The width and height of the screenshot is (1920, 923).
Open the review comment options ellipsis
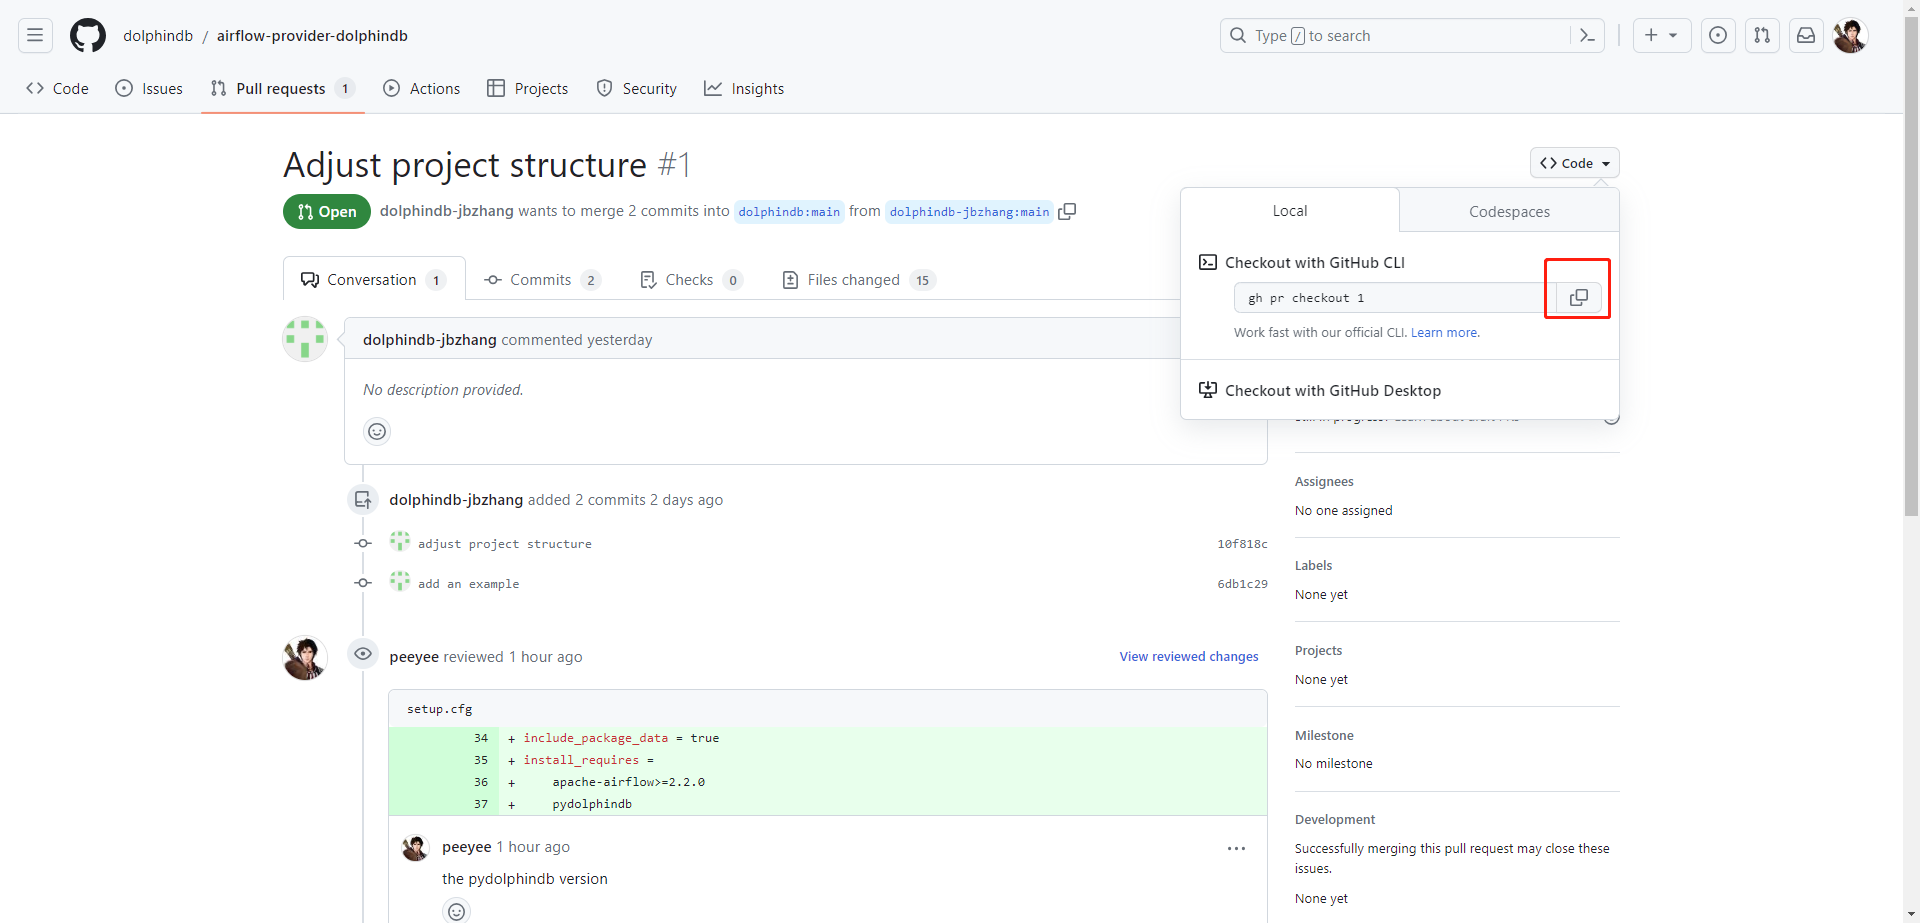tap(1237, 849)
